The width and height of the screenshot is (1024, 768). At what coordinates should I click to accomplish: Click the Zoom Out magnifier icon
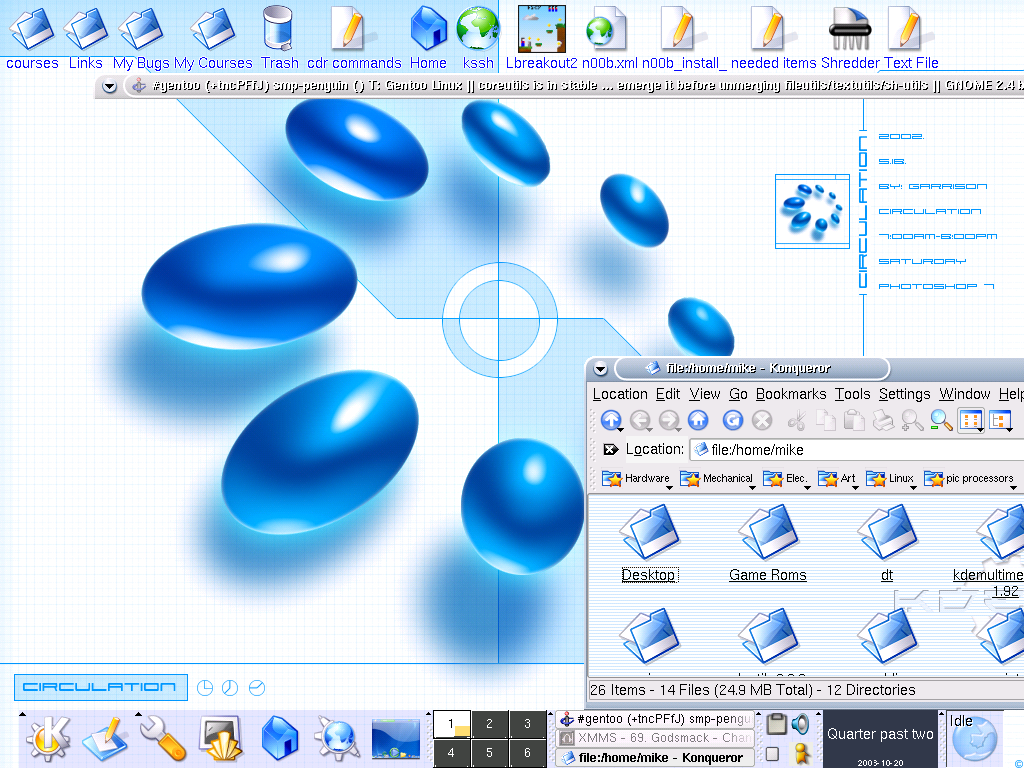click(x=940, y=420)
